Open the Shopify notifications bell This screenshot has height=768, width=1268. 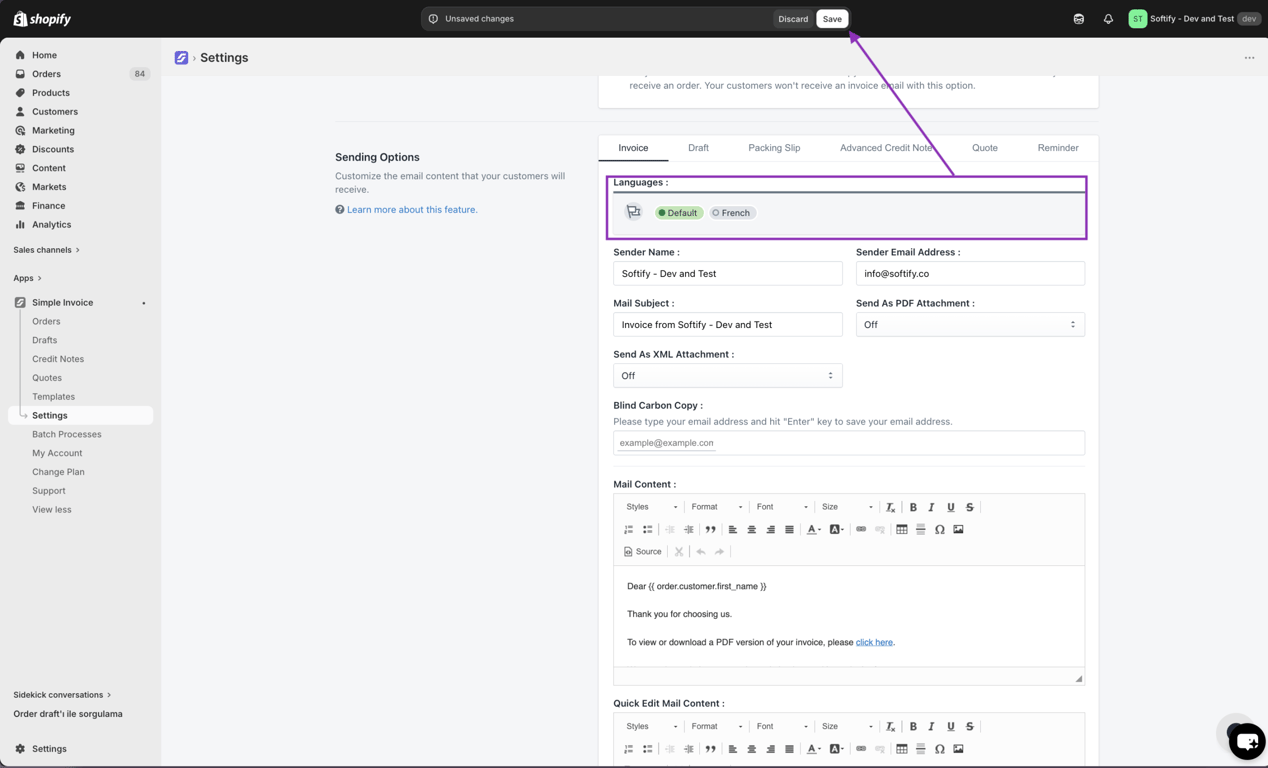1108,19
